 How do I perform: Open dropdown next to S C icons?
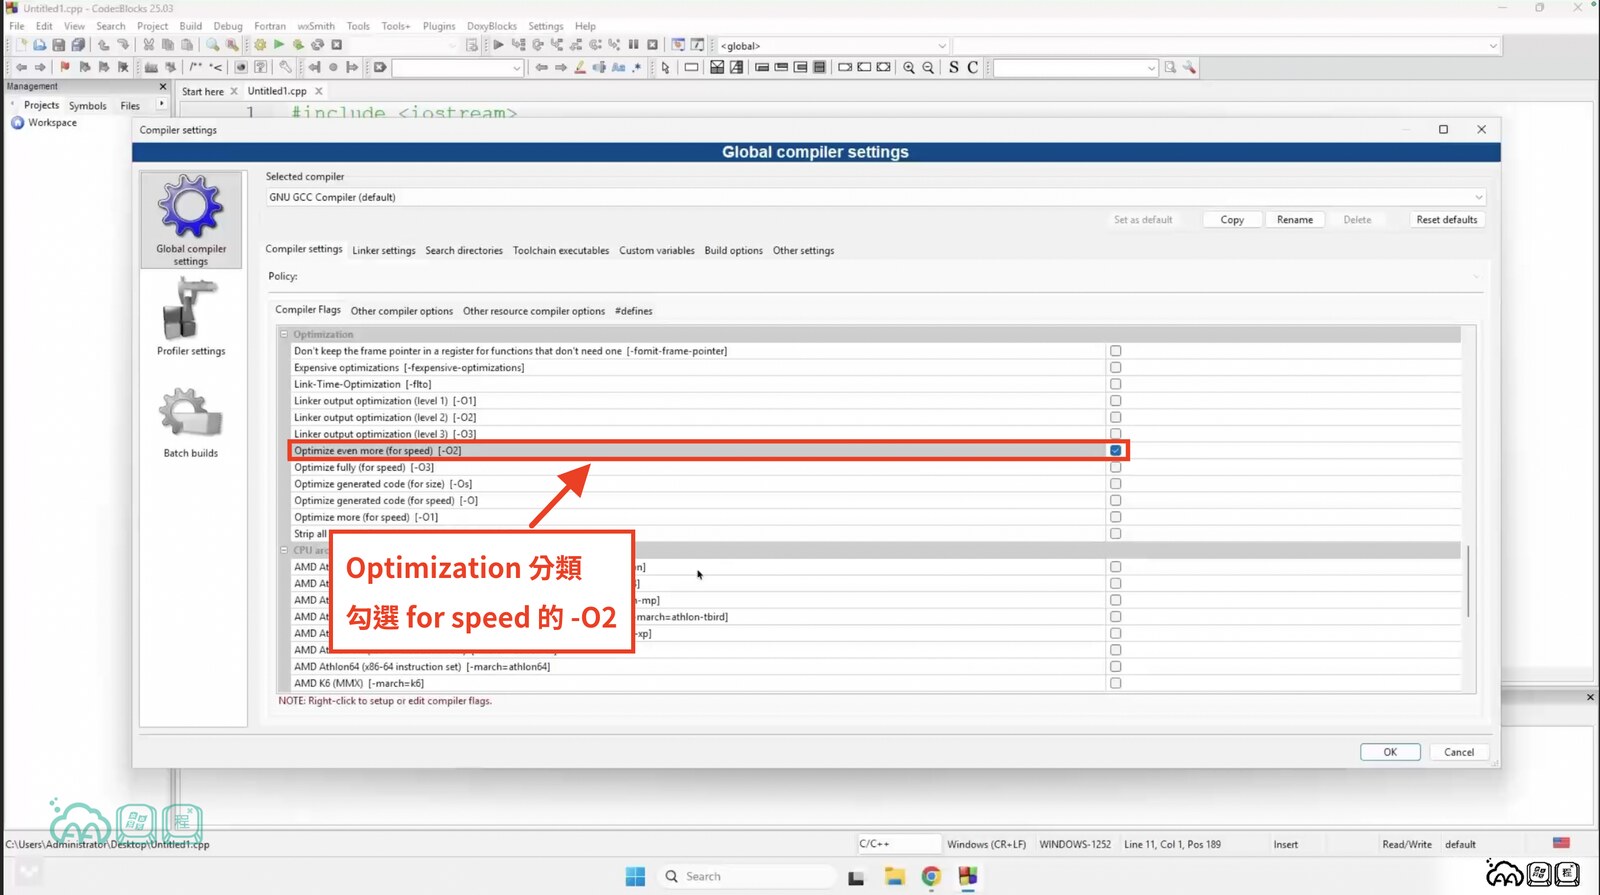click(1075, 68)
